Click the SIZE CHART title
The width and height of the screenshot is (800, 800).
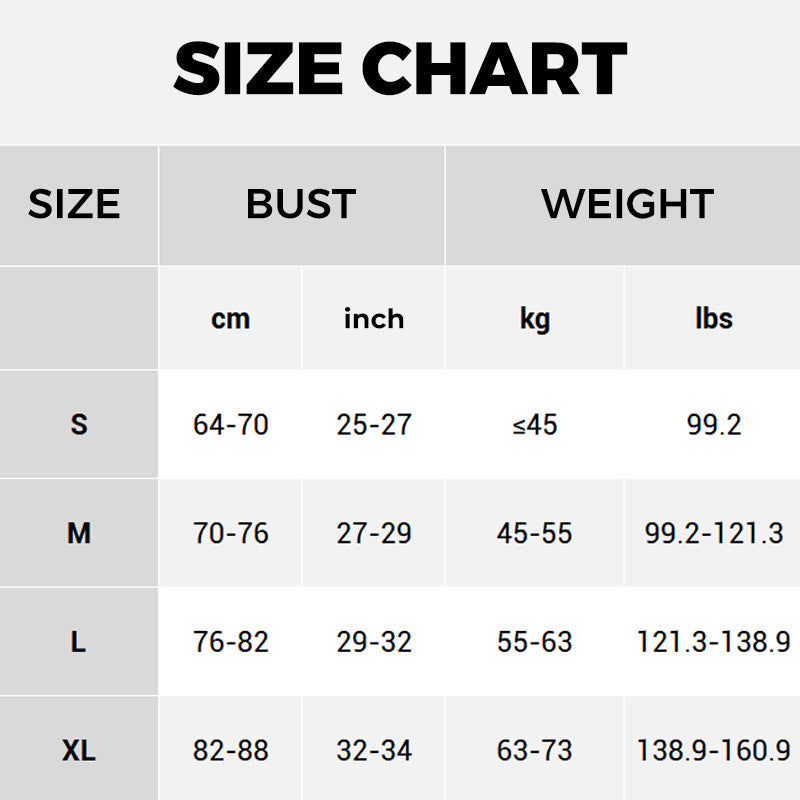click(x=400, y=69)
